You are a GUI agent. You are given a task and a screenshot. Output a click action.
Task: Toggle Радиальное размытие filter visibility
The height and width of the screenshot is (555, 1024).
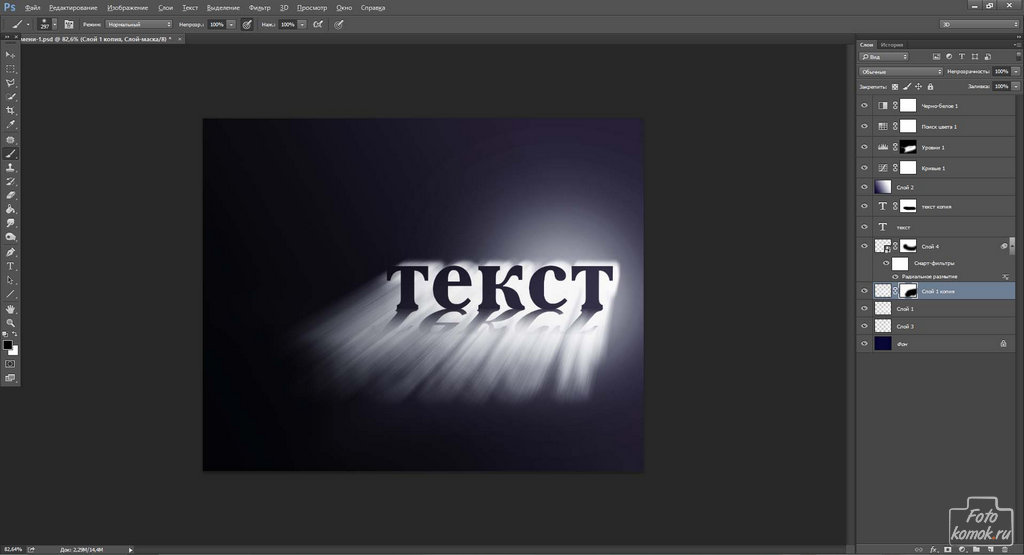pyautogui.click(x=895, y=277)
